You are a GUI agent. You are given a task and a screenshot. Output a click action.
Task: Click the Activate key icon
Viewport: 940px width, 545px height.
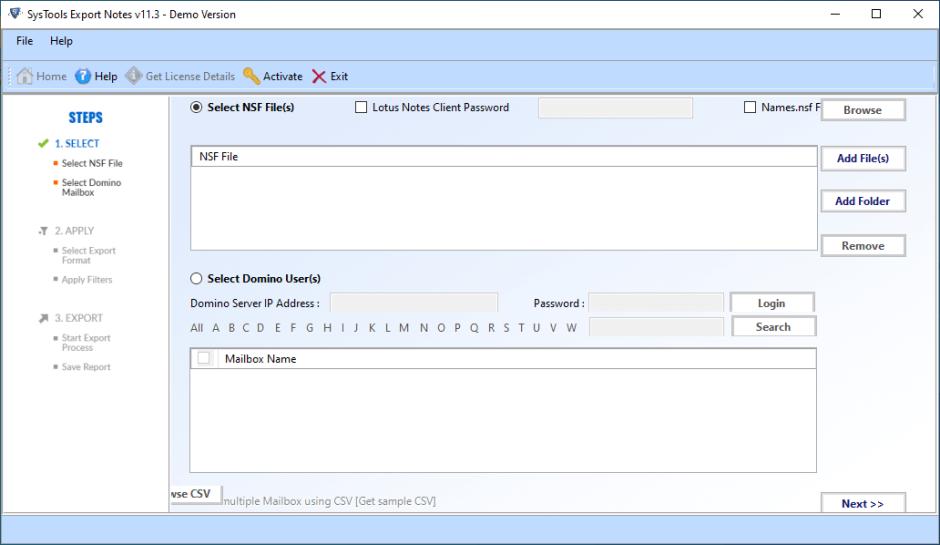pos(251,76)
